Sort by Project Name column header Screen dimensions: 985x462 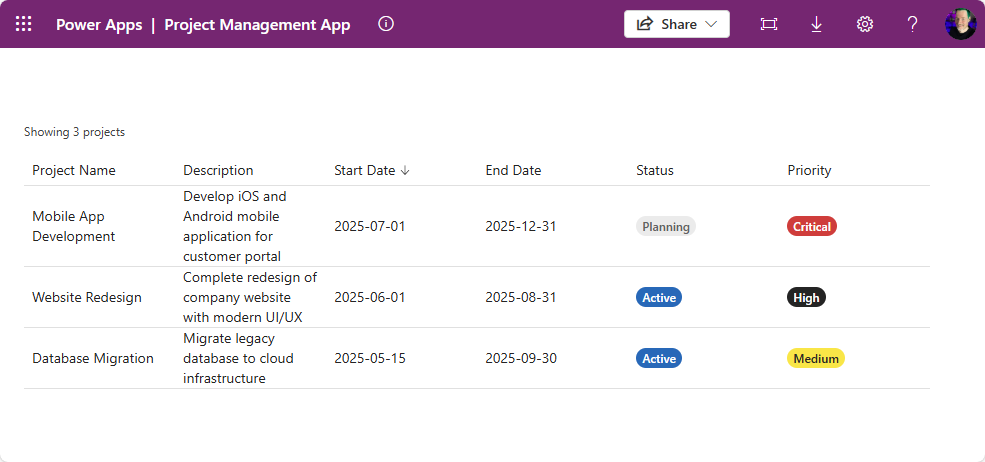(x=74, y=171)
